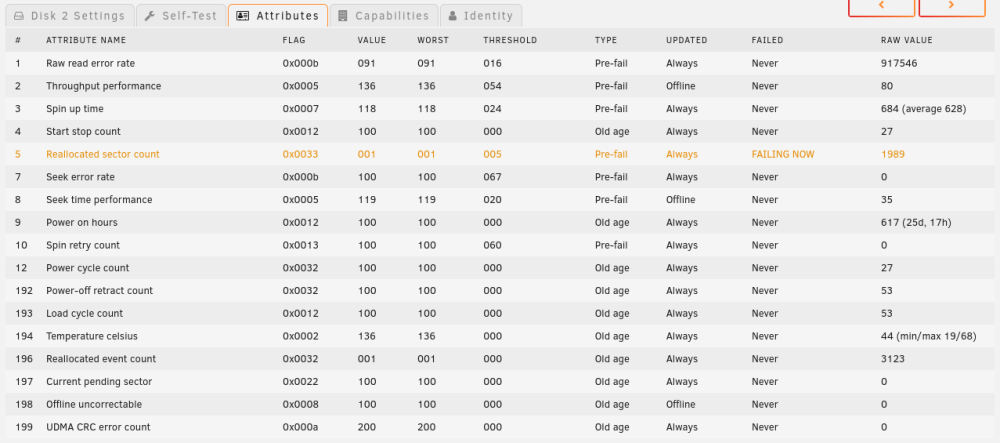This screenshot has width=1000, height=443.
Task: Click the ATTRIBUTE NAME column header
Action: tap(86, 40)
